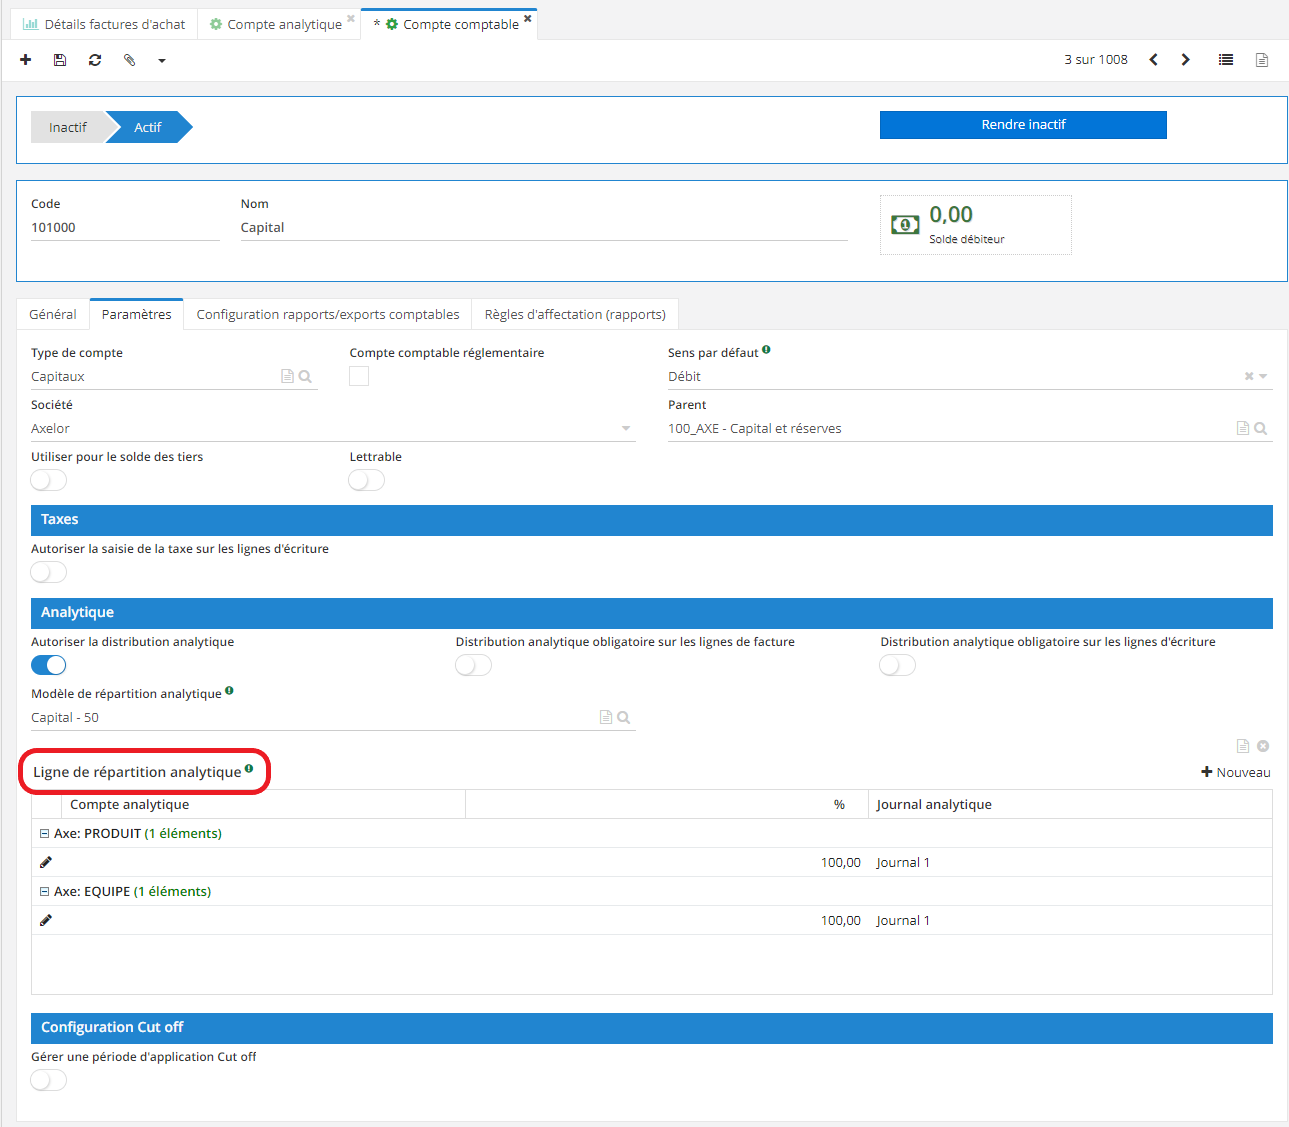Tick the Compte comptable réglementaire checkbox
The width and height of the screenshot is (1289, 1127).
pyautogui.click(x=359, y=376)
